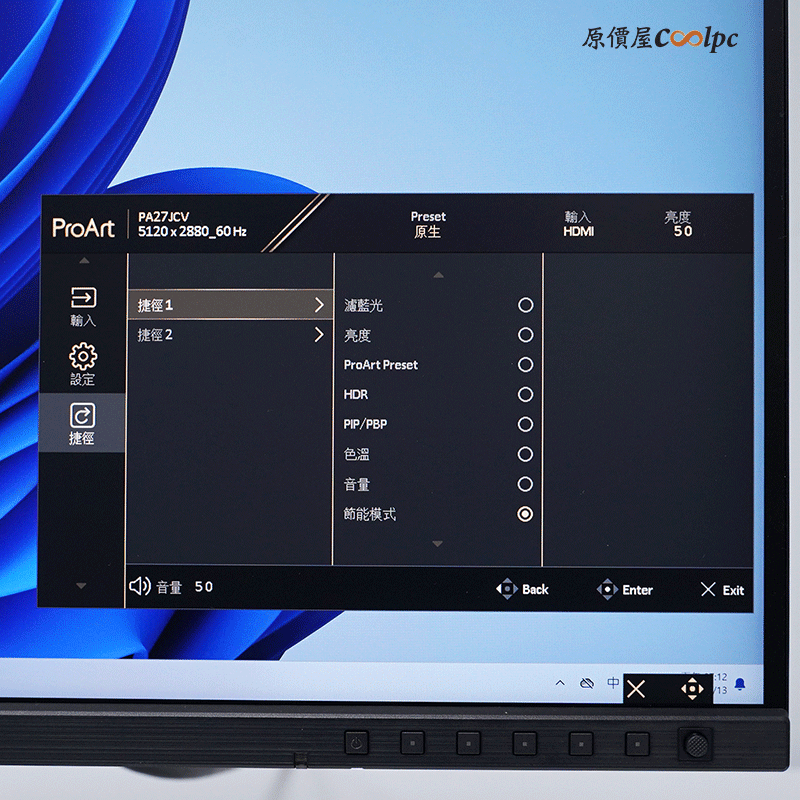The height and width of the screenshot is (800, 800).
Task: Click the Back label in footer
Action: [x=535, y=590]
